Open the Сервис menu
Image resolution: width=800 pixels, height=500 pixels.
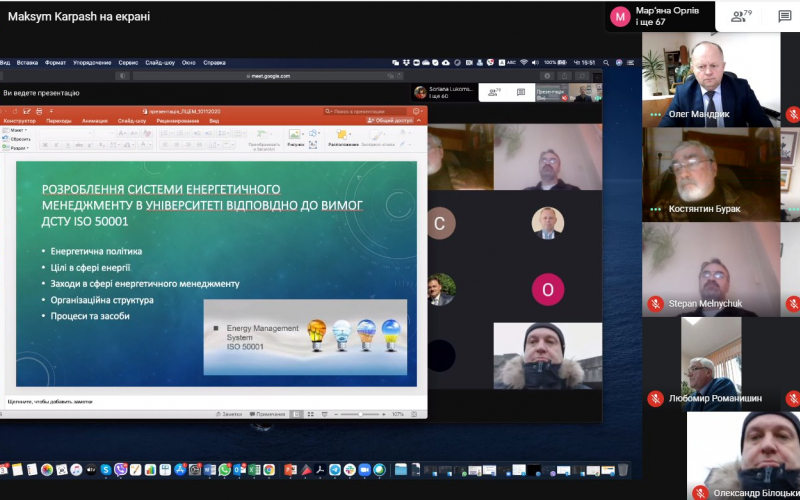click(128, 63)
